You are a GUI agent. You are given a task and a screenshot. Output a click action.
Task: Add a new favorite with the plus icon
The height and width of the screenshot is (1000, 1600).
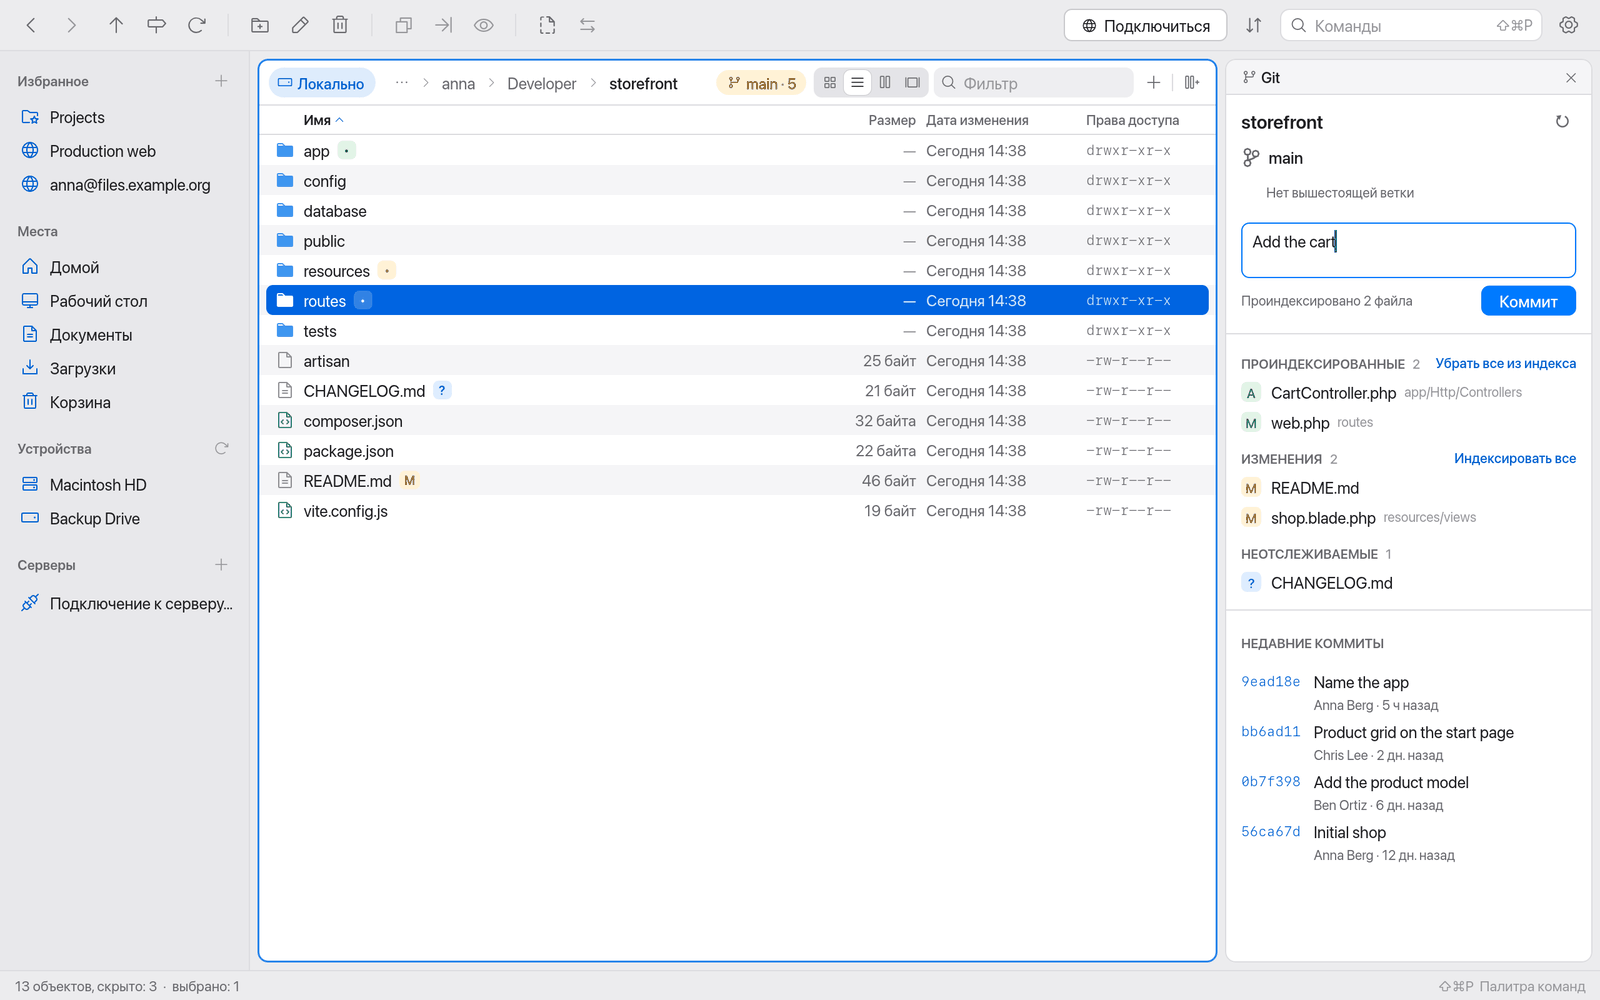click(221, 81)
